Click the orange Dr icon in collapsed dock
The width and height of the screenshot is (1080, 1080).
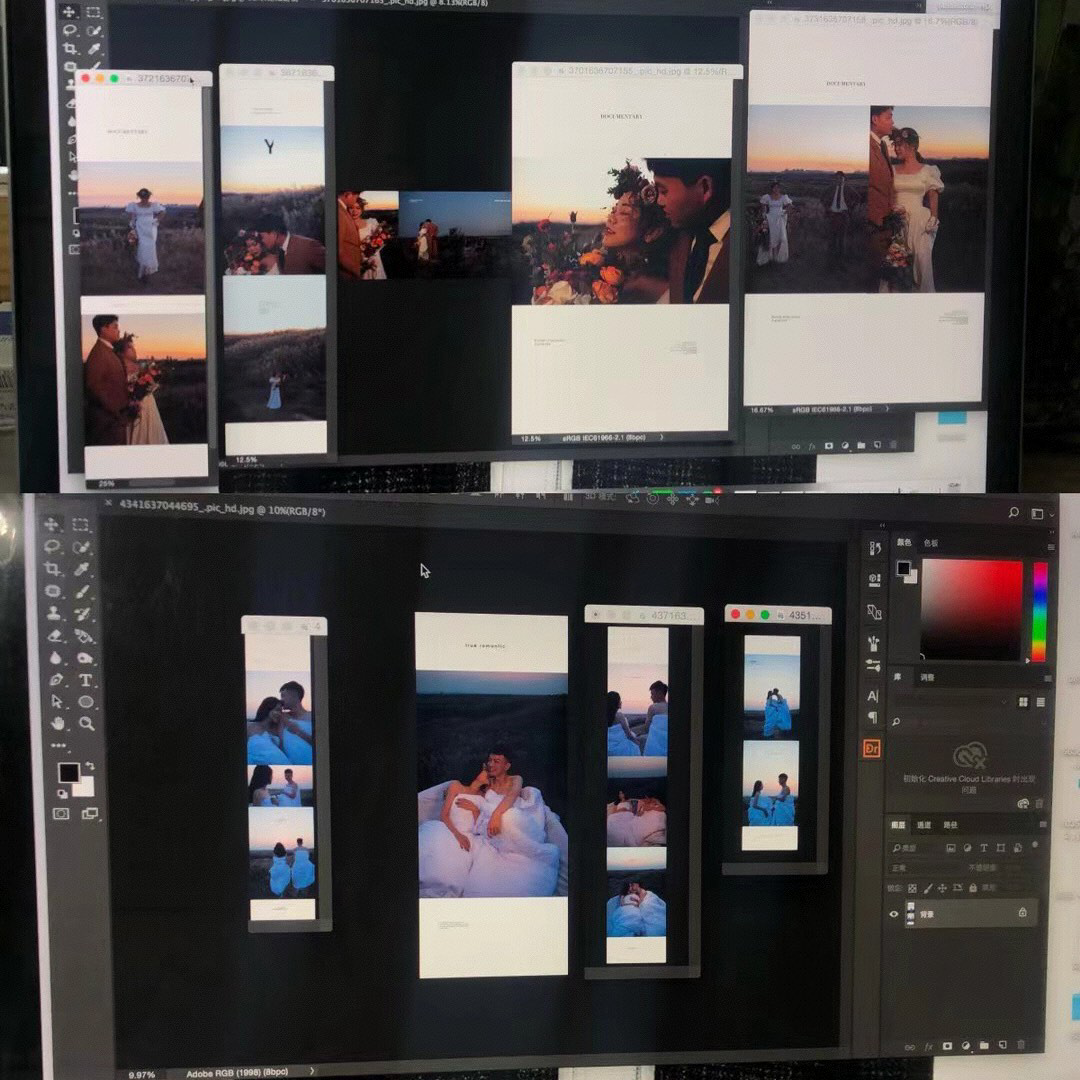pyautogui.click(x=871, y=749)
